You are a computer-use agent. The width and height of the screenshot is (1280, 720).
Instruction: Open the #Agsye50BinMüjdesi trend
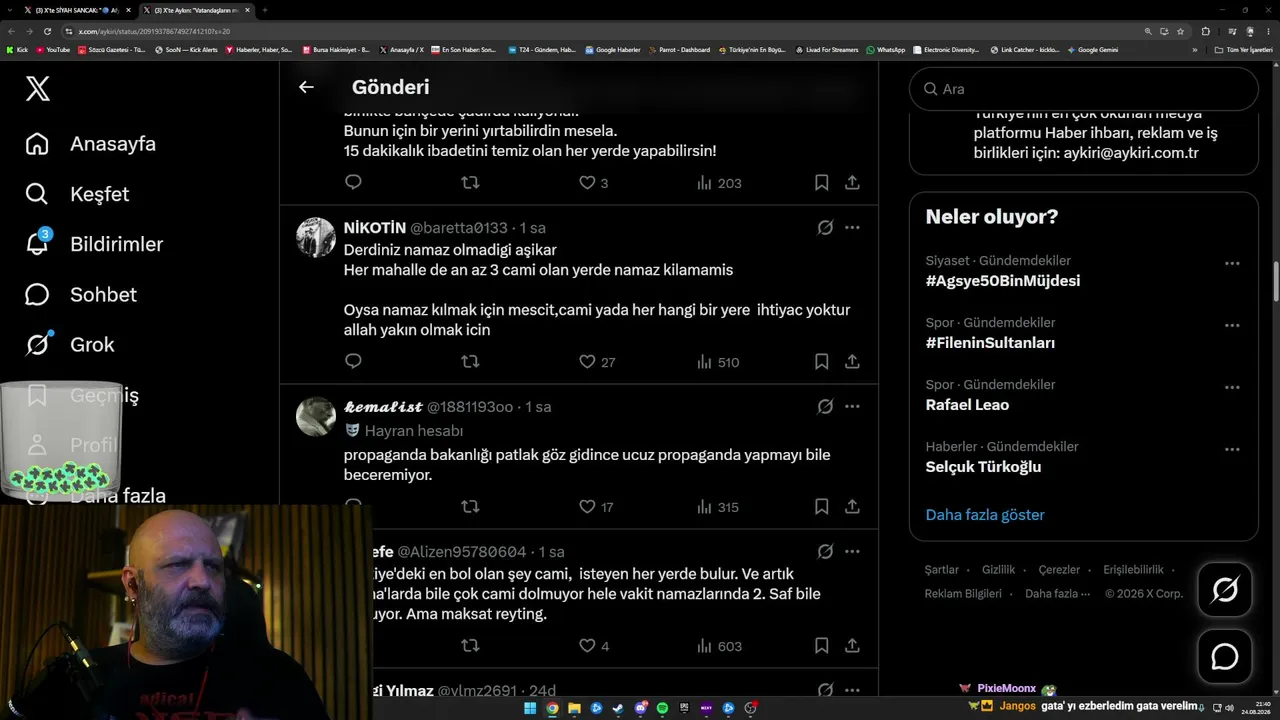pyautogui.click(x=1003, y=281)
